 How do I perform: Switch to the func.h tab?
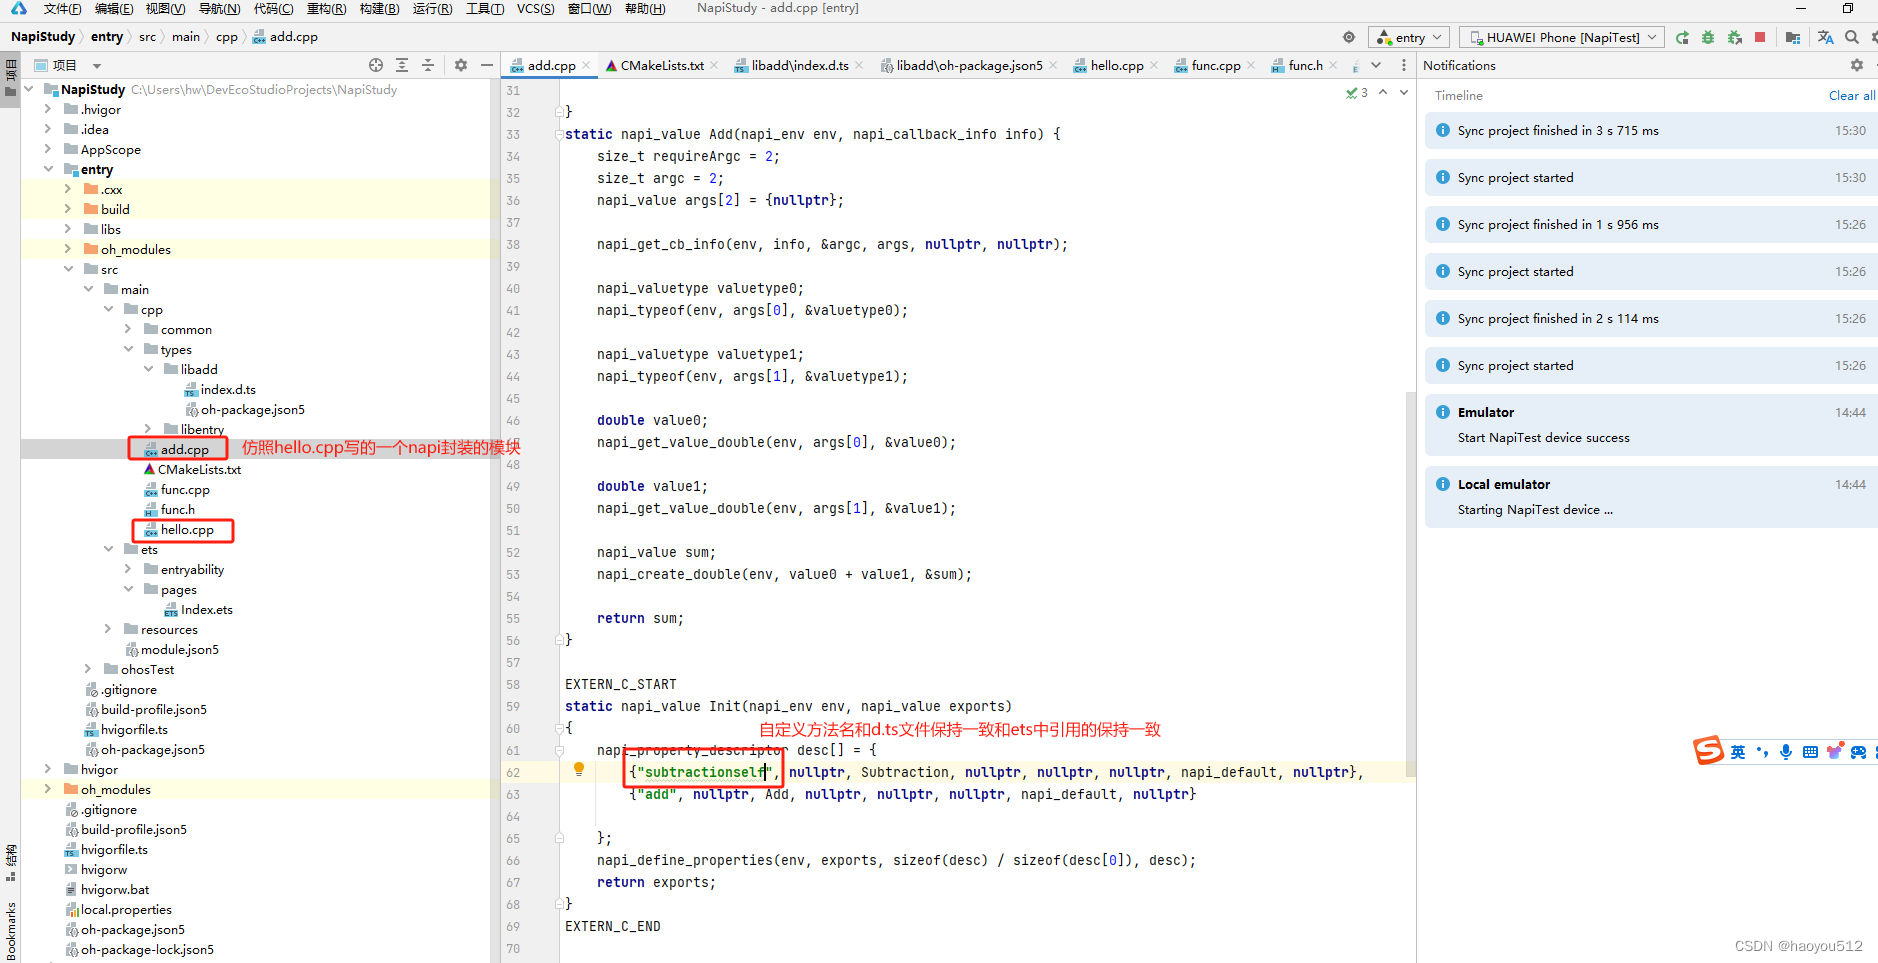click(1304, 65)
